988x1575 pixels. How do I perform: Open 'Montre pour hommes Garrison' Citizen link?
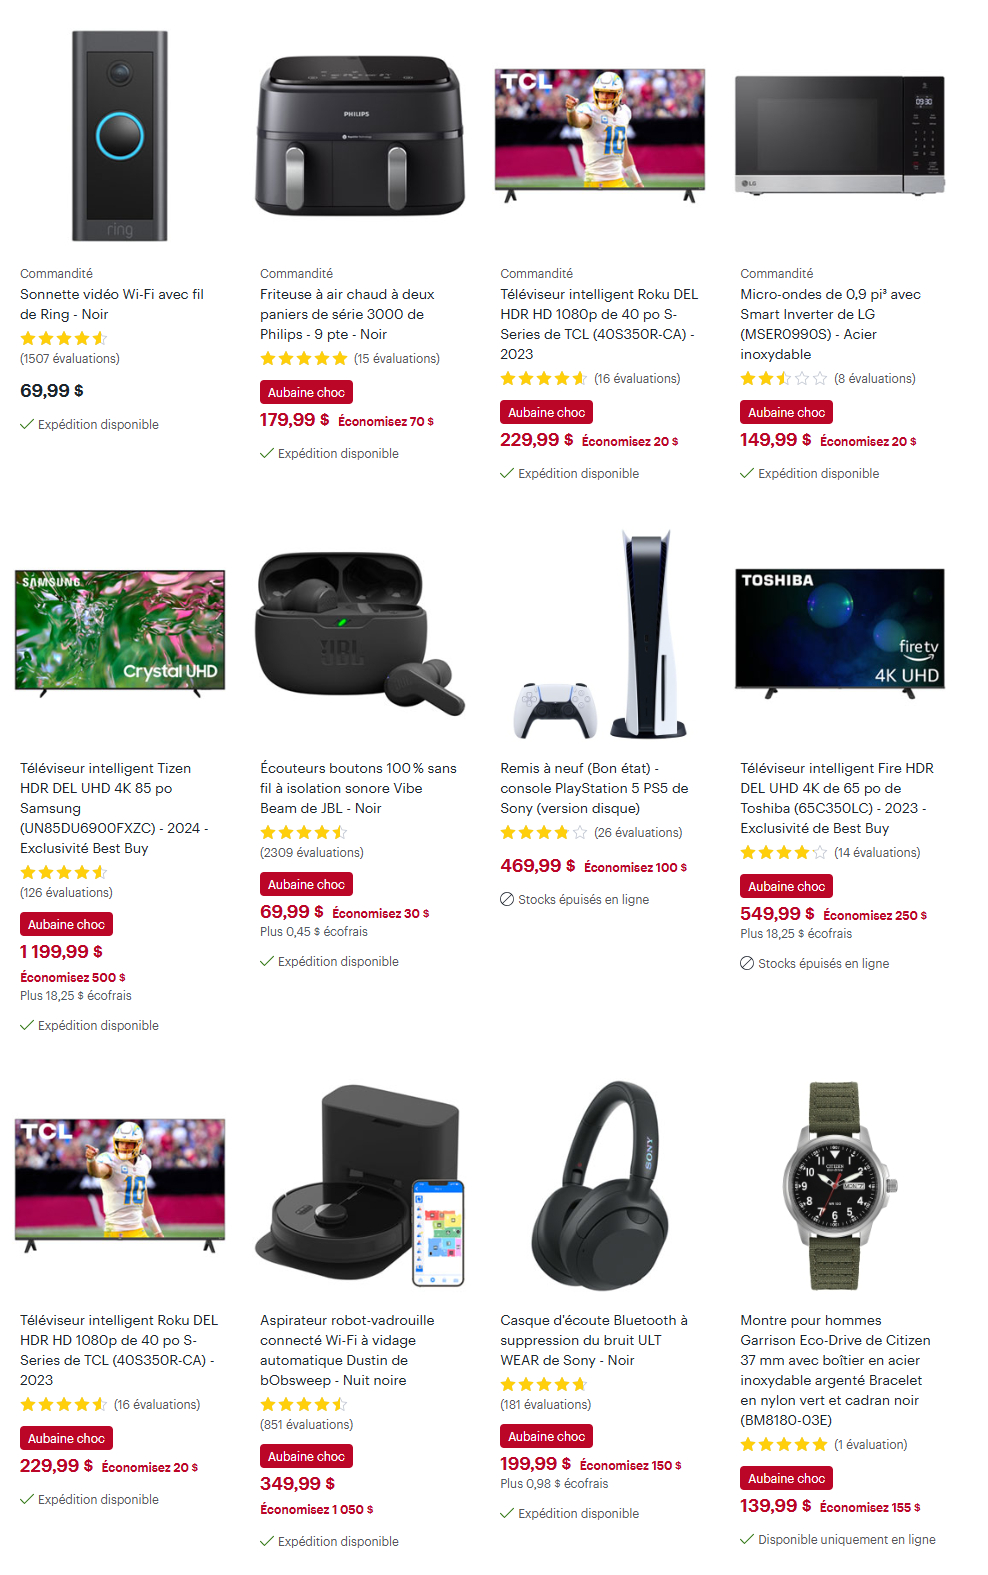pos(835,1370)
